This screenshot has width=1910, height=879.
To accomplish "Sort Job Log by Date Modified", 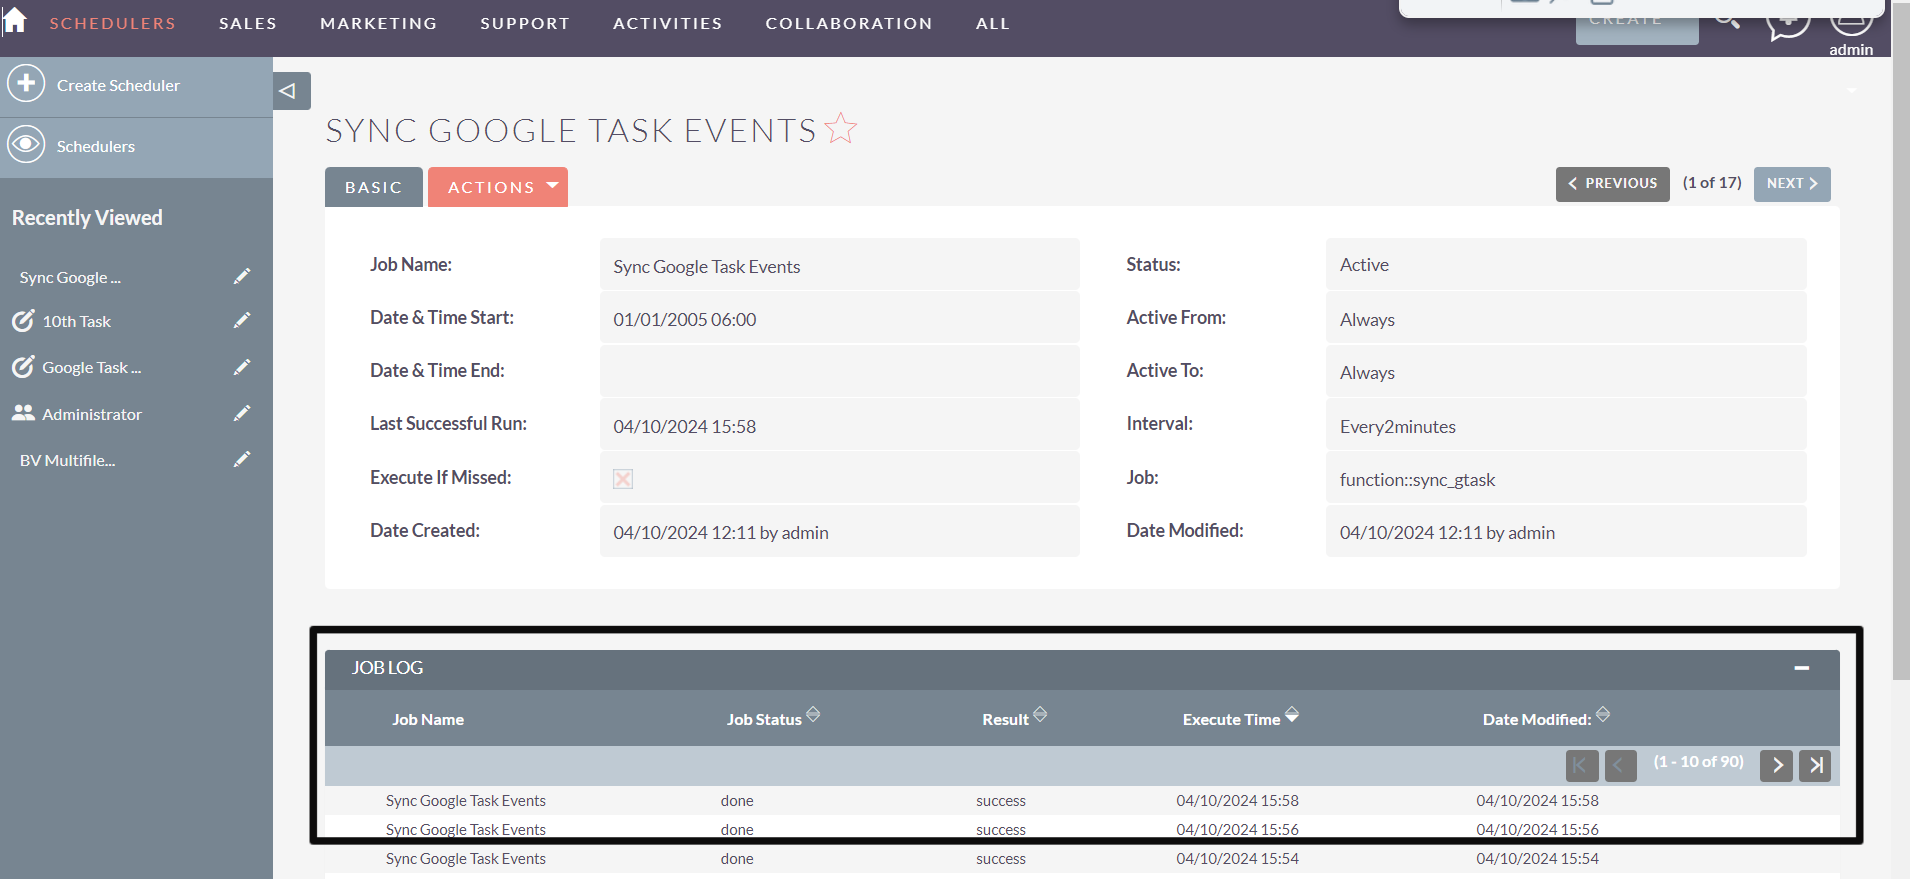I will 1603,714.
